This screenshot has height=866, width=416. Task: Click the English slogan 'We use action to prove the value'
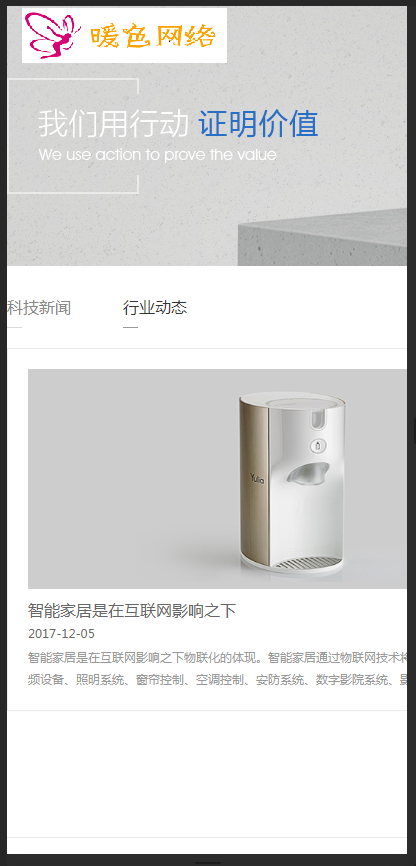point(157,155)
